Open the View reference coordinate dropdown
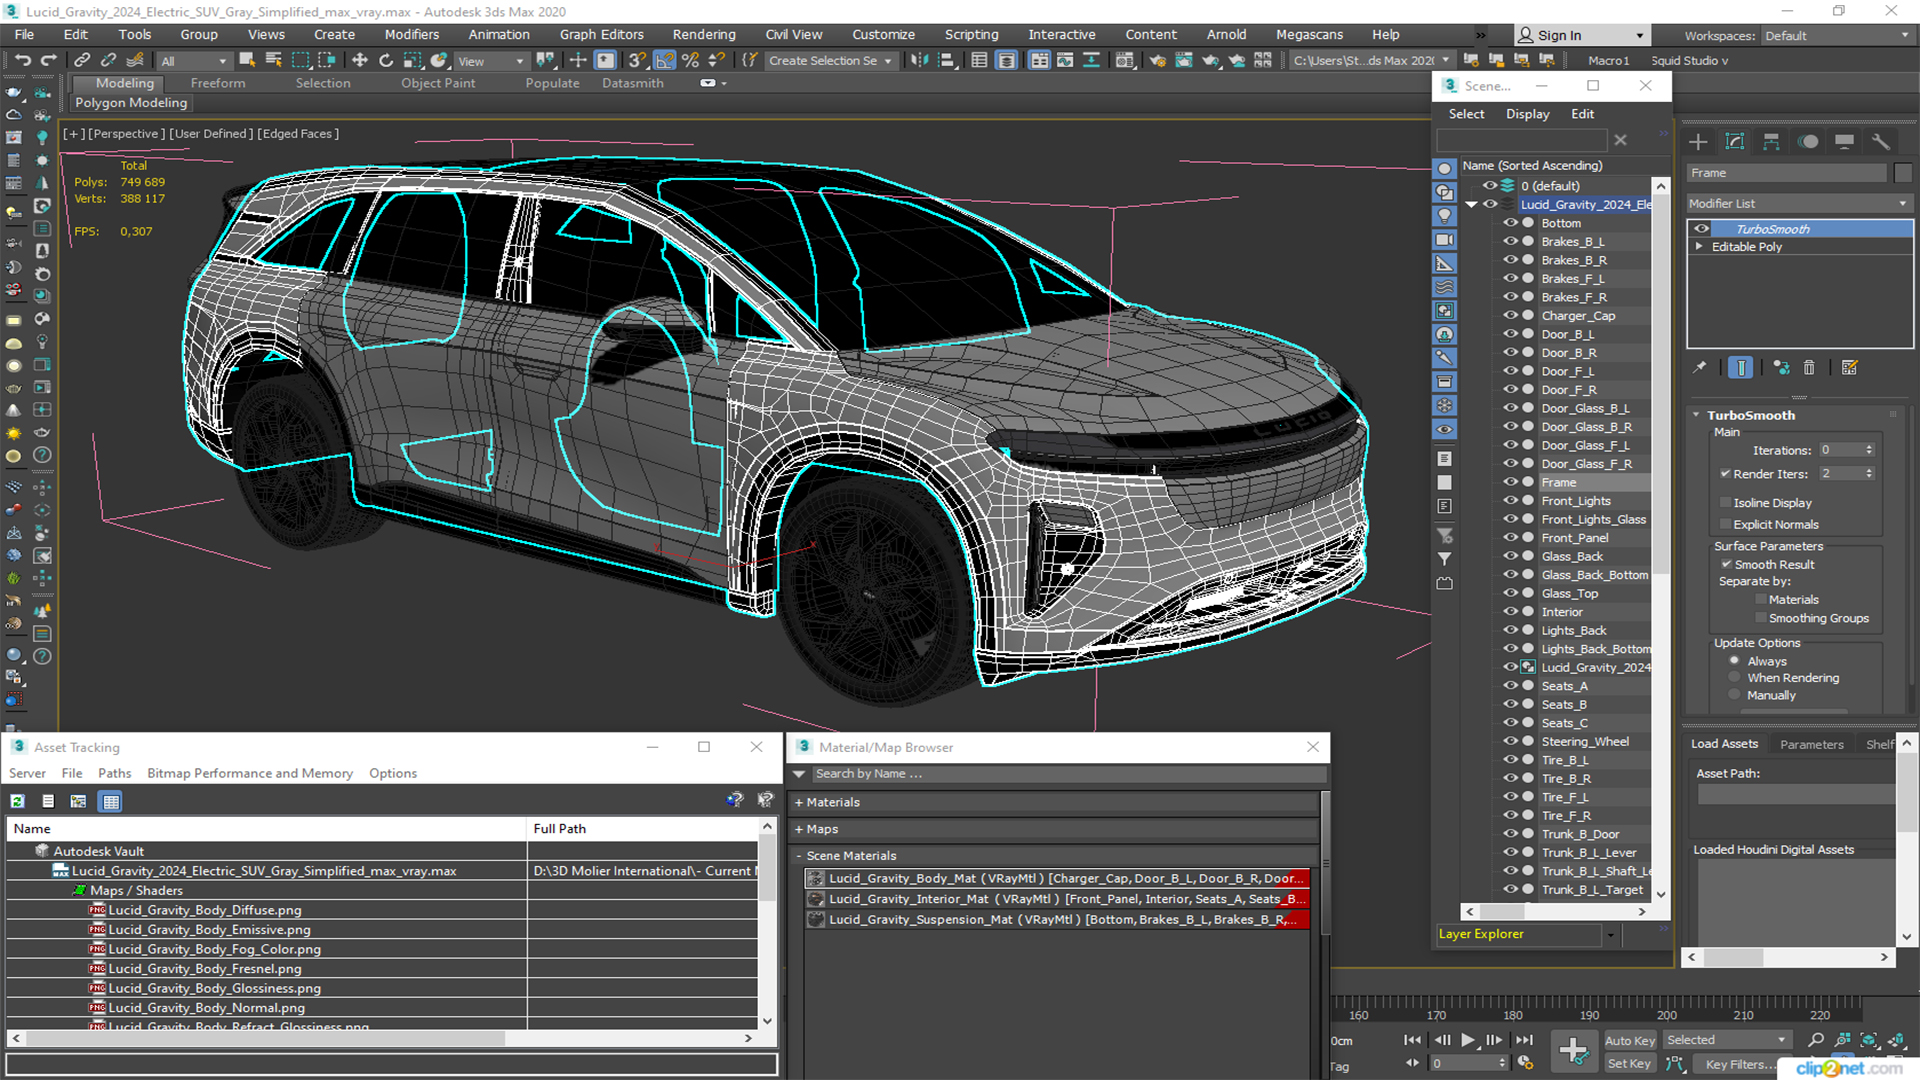Image resolution: width=1920 pixels, height=1080 pixels. 491,61
